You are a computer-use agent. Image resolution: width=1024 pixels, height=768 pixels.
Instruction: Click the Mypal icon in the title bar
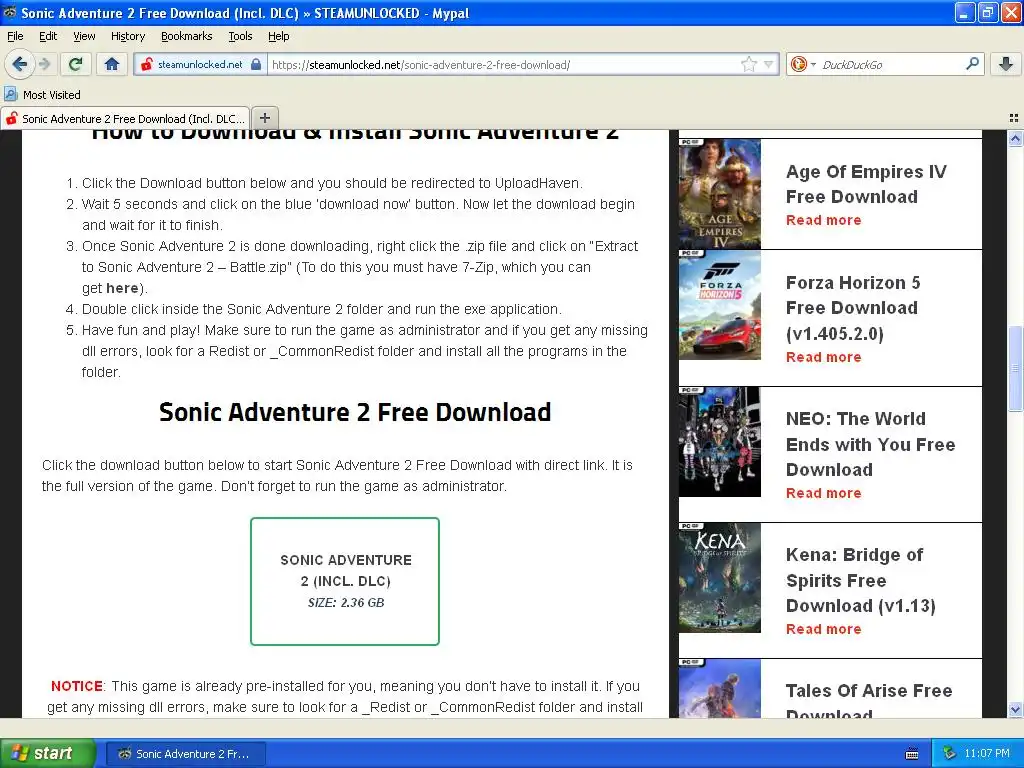(x=10, y=12)
